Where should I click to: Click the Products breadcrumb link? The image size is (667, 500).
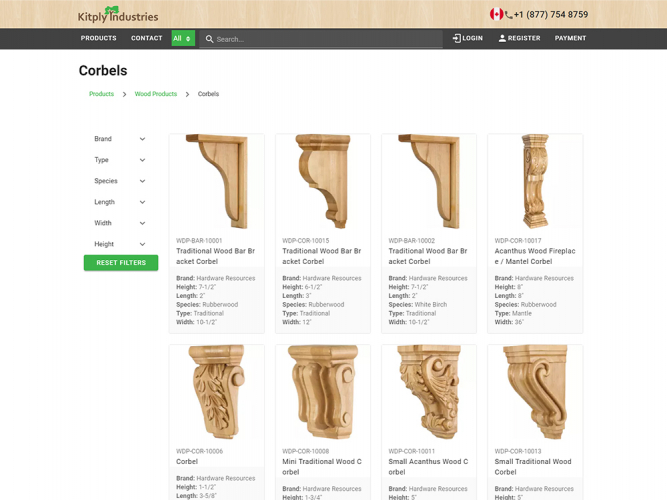[x=101, y=94]
